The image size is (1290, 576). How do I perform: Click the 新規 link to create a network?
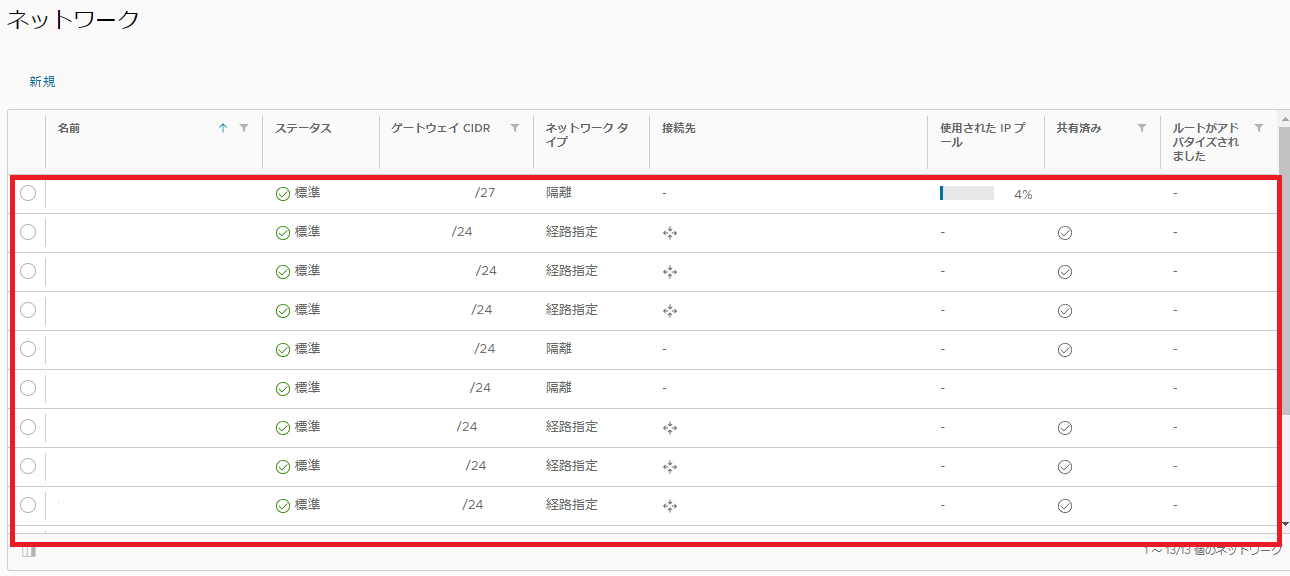(x=42, y=82)
